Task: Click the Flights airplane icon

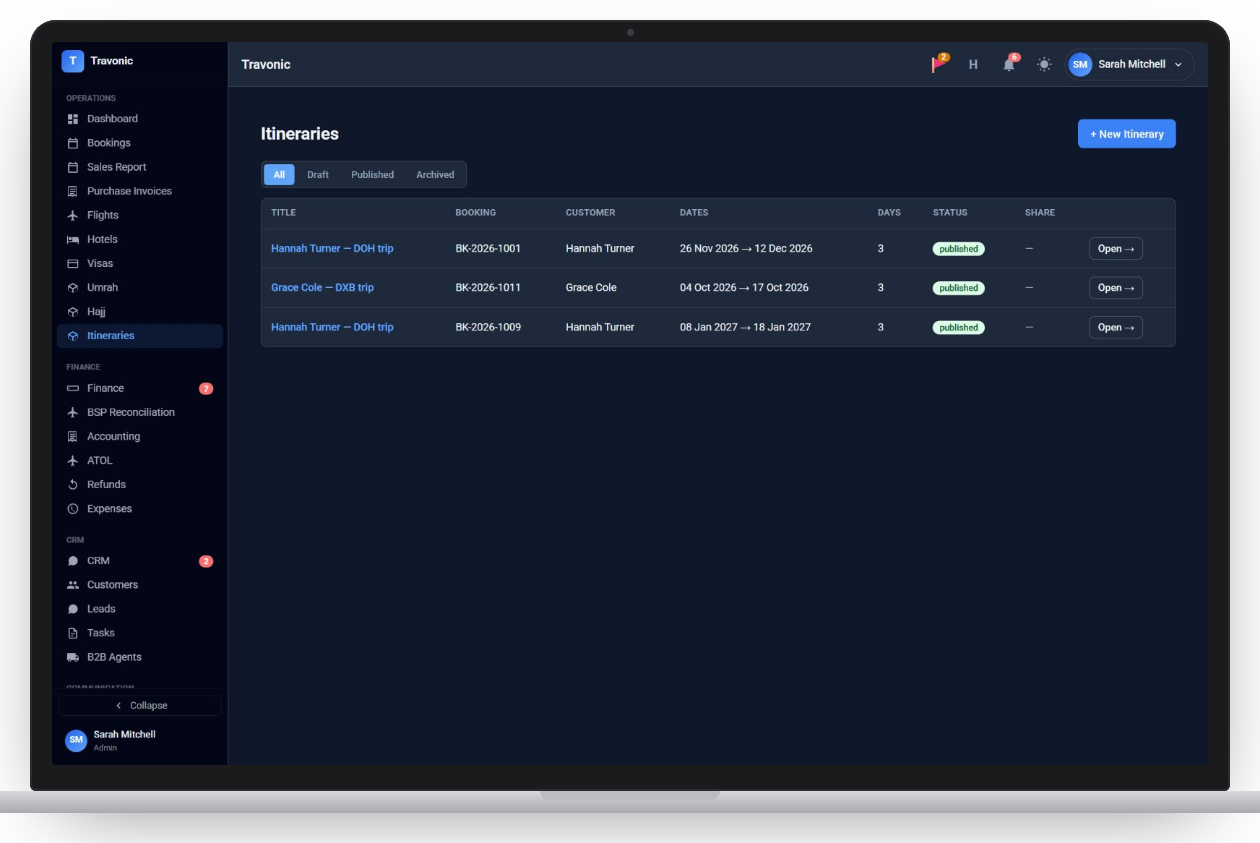Action: pos(73,215)
